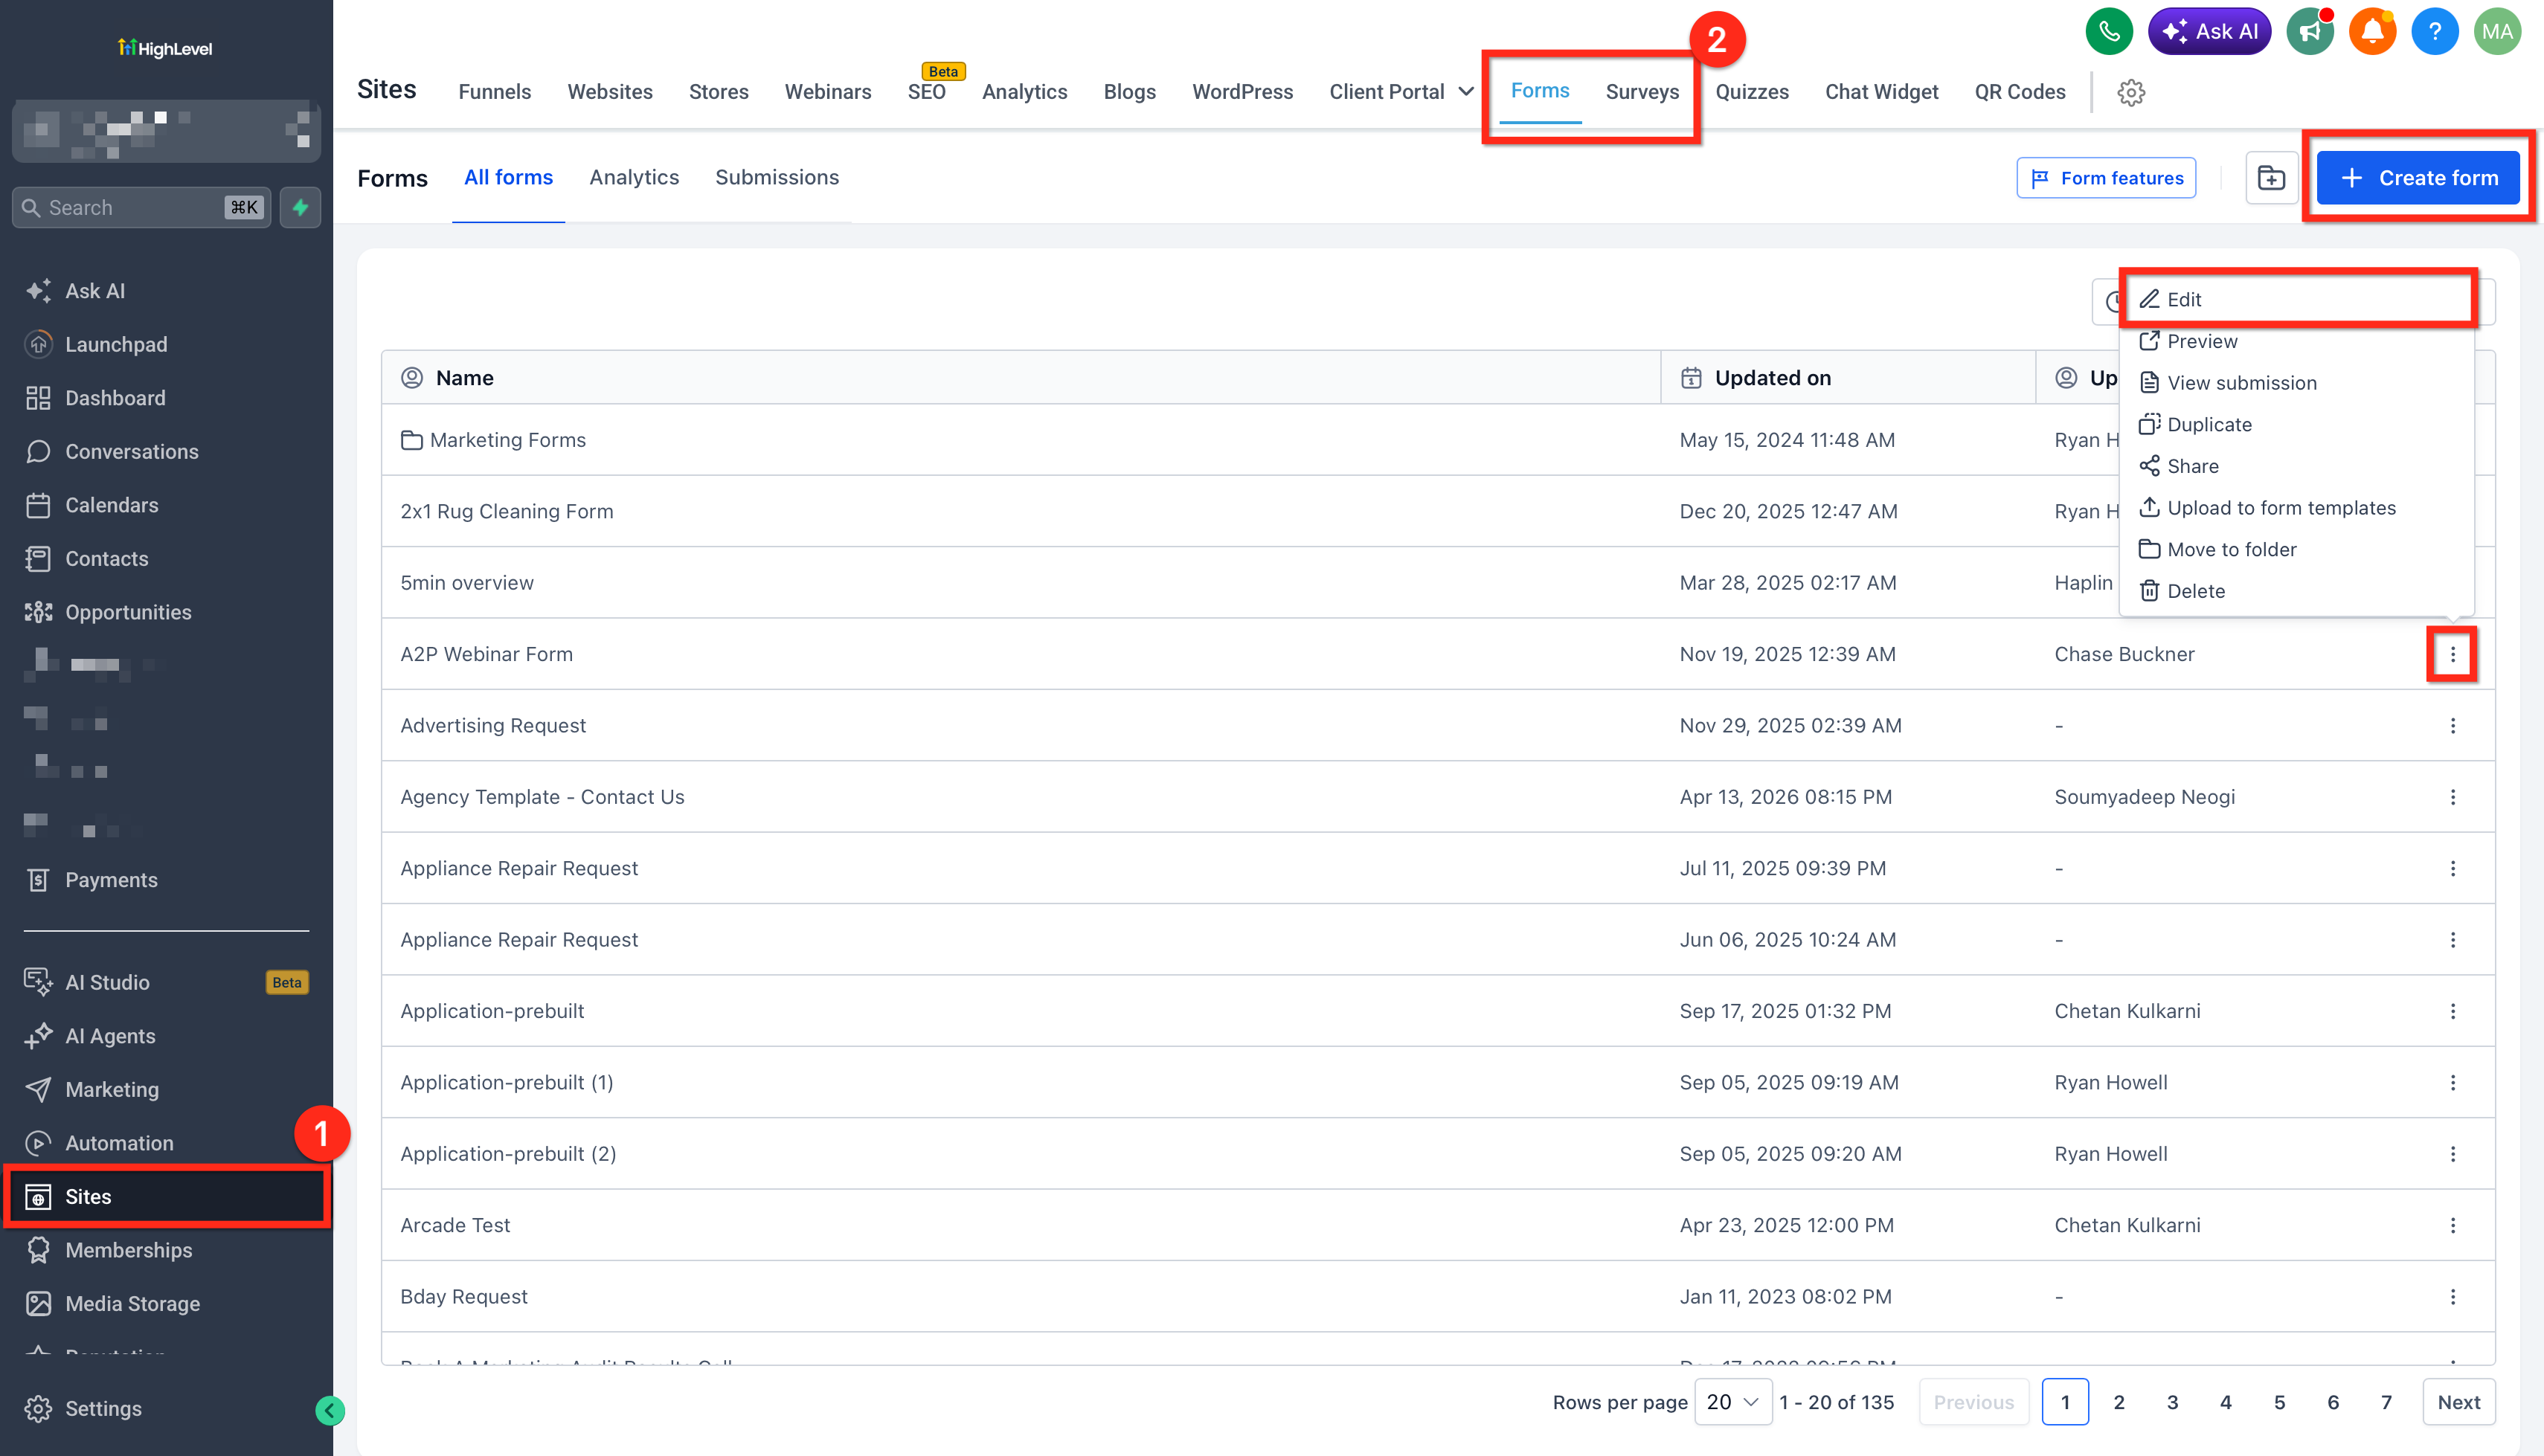Click the create new folder icon
The height and width of the screenshot is (1456, 2544).
coord(2271,178)
